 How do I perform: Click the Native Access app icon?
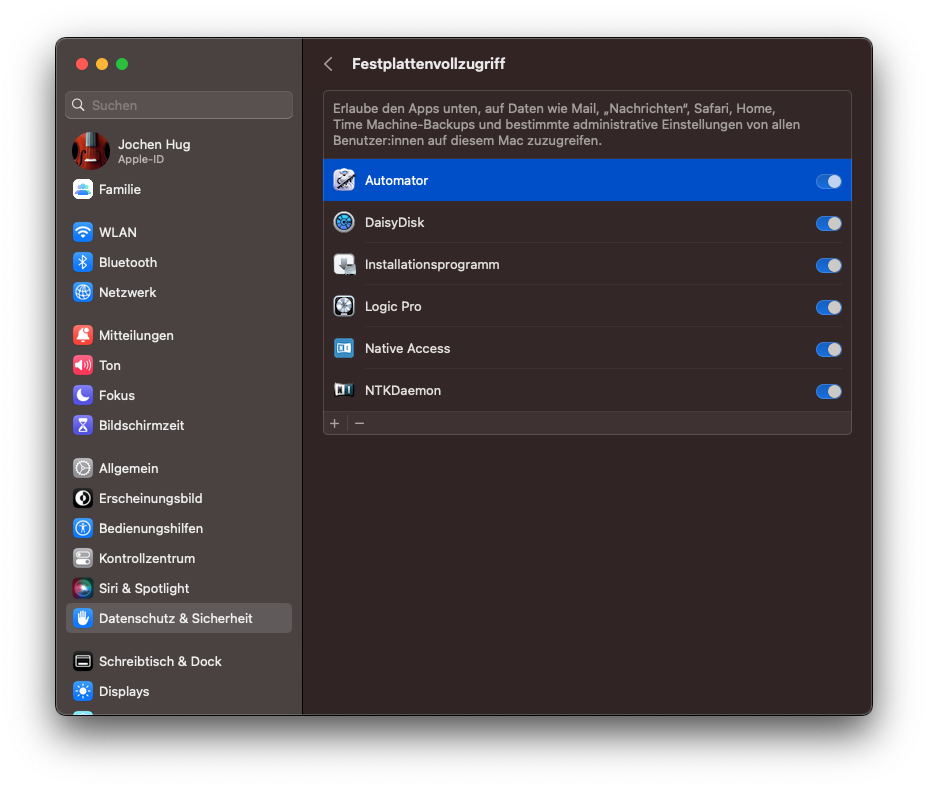point(344,348)
